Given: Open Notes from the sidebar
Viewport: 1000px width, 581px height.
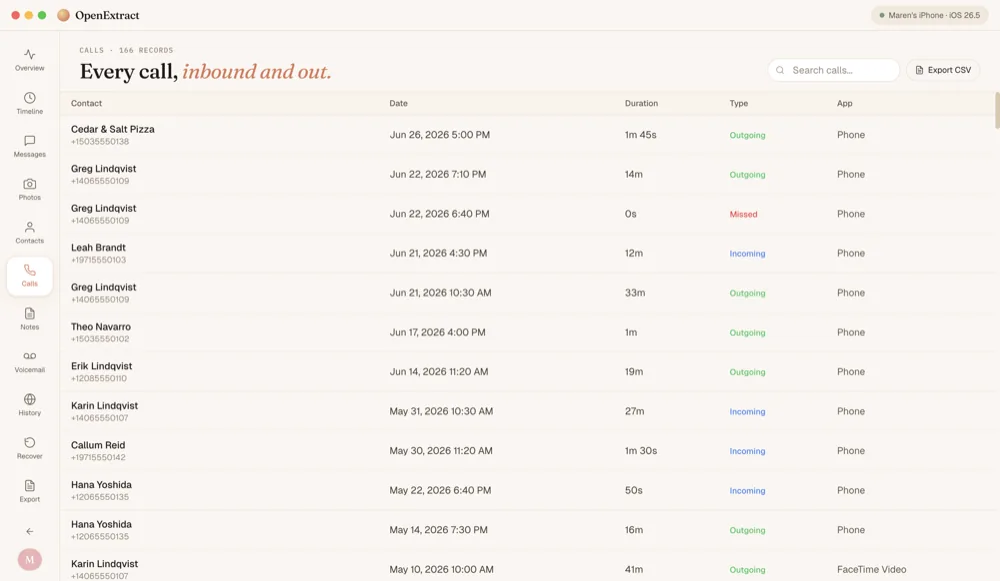Looking at the screenshot, I should click(x=29, y=319).
